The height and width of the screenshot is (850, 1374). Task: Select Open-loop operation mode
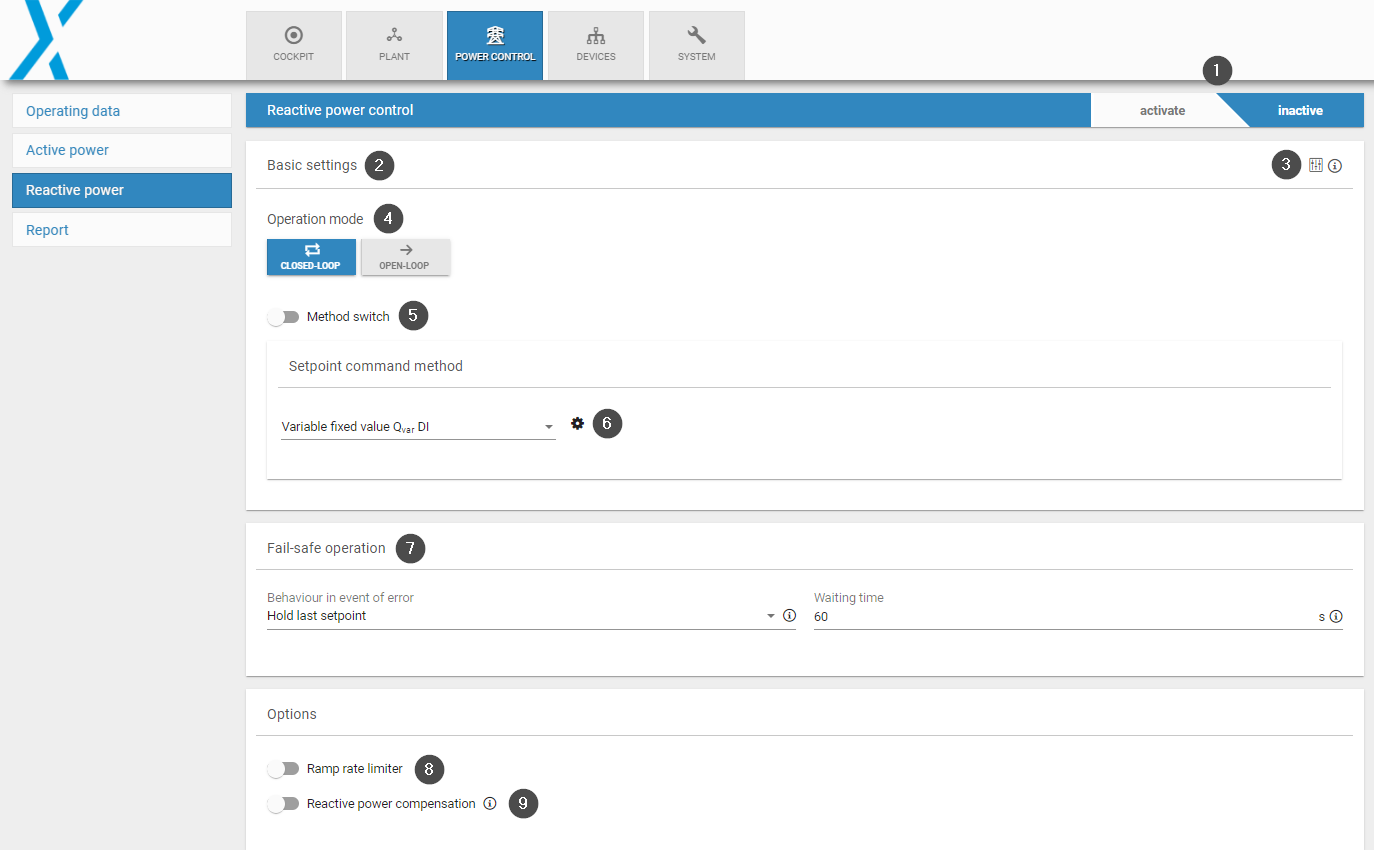coord(405,257)
